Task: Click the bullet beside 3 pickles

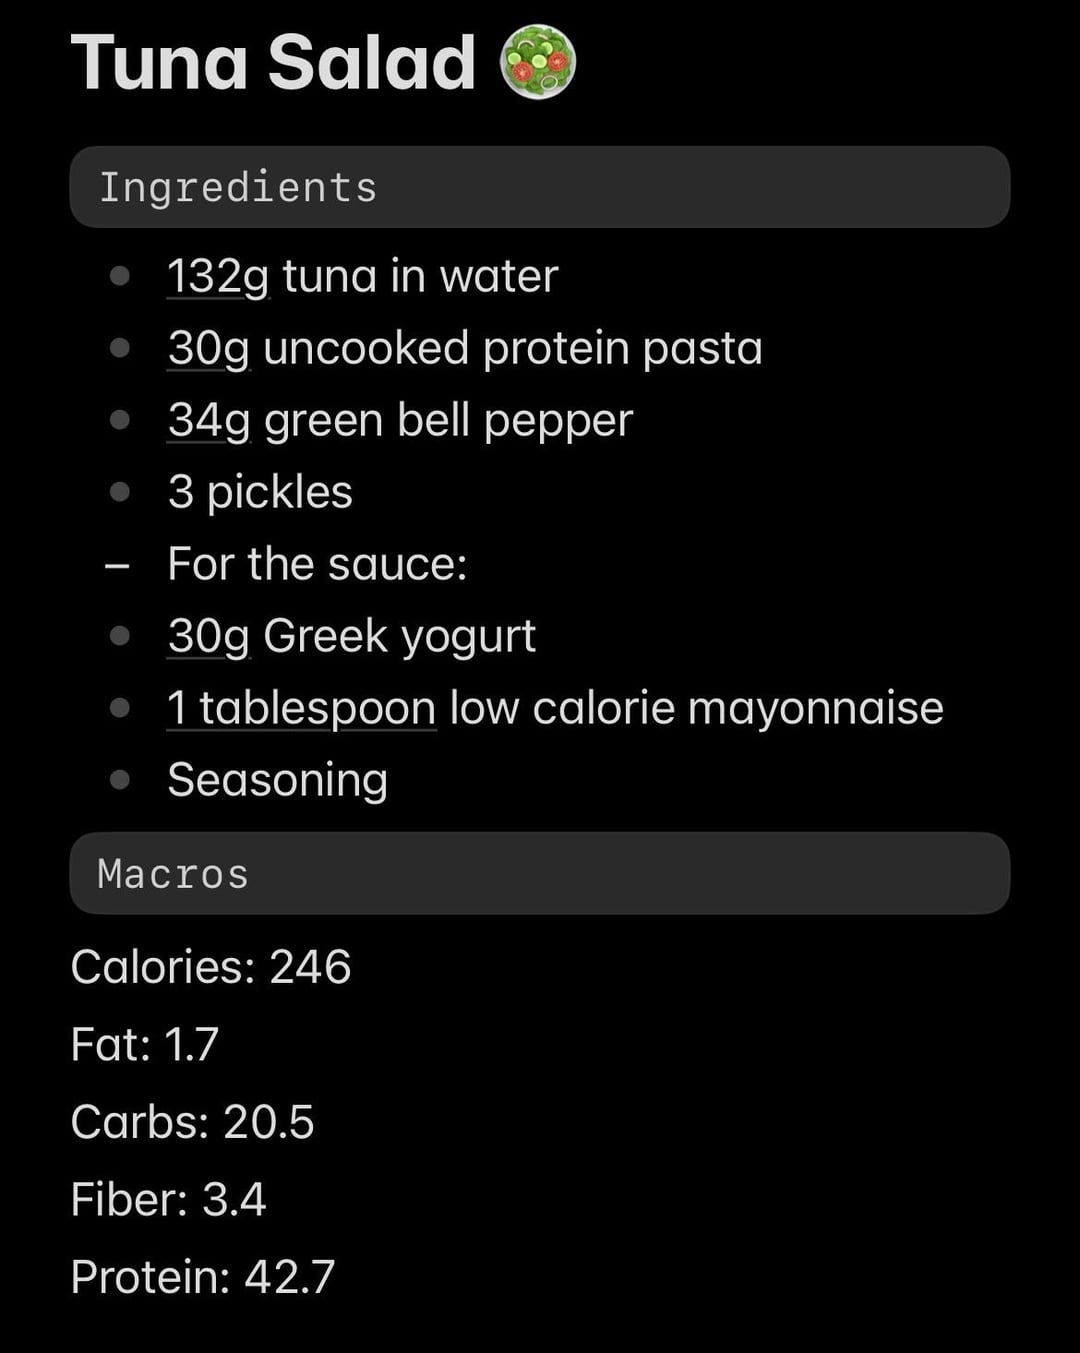Action: [x=120, y=492]
